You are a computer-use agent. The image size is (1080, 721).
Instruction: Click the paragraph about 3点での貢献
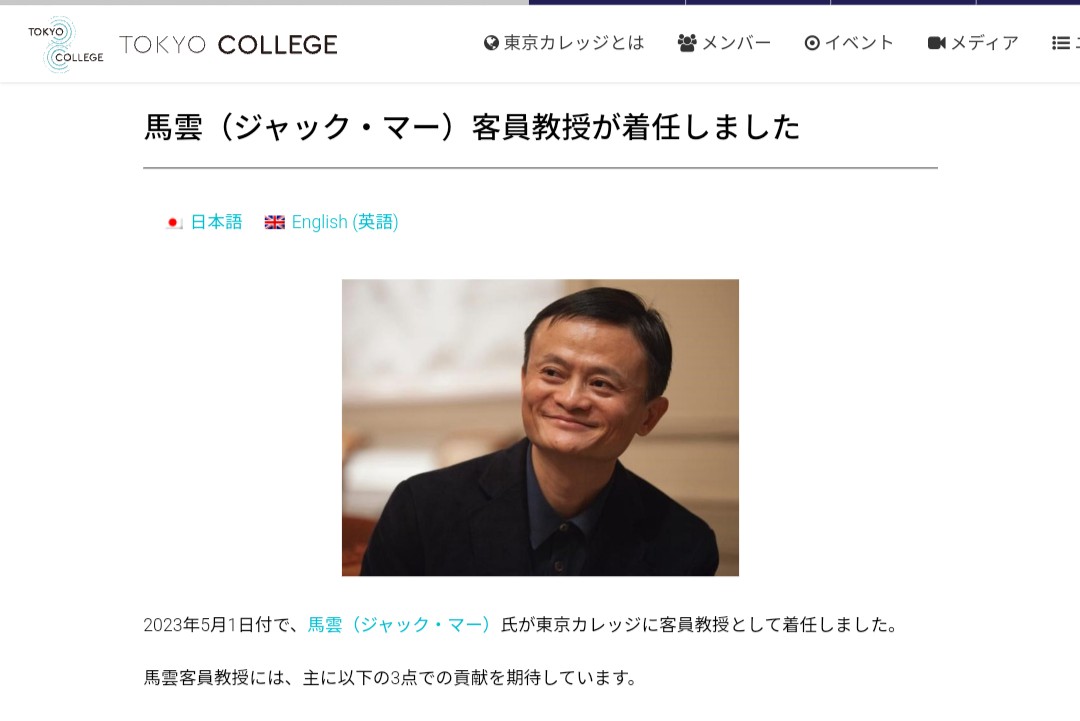[x=391, y=678]
